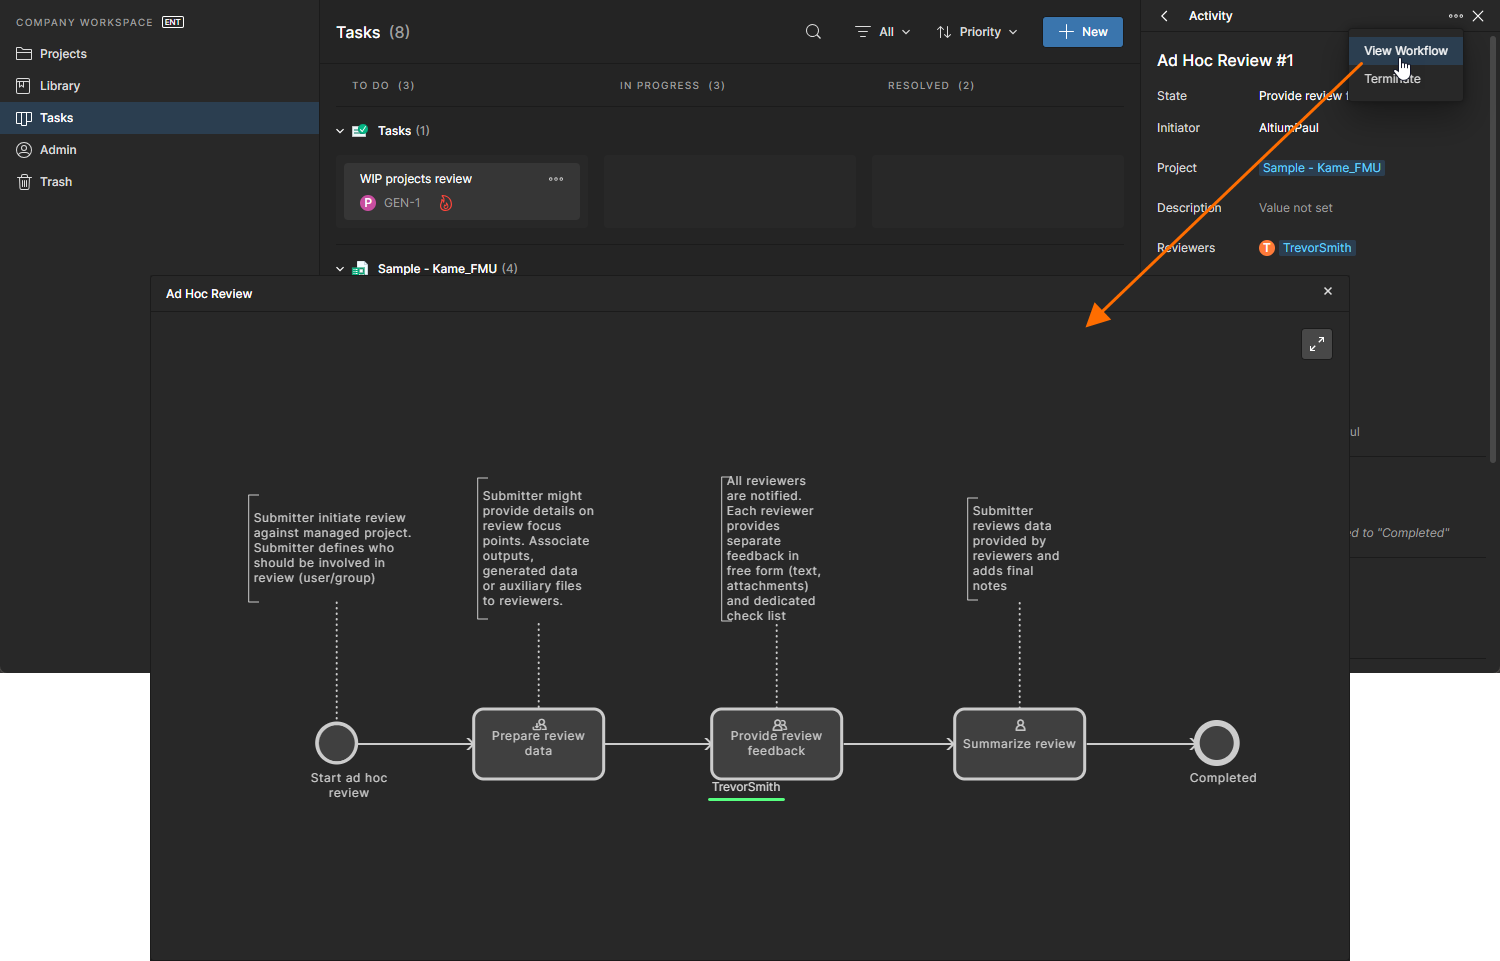Open the Activity panel more options menu
This screenshot has width=1500, height=961.
click(x=1455, y=16)
